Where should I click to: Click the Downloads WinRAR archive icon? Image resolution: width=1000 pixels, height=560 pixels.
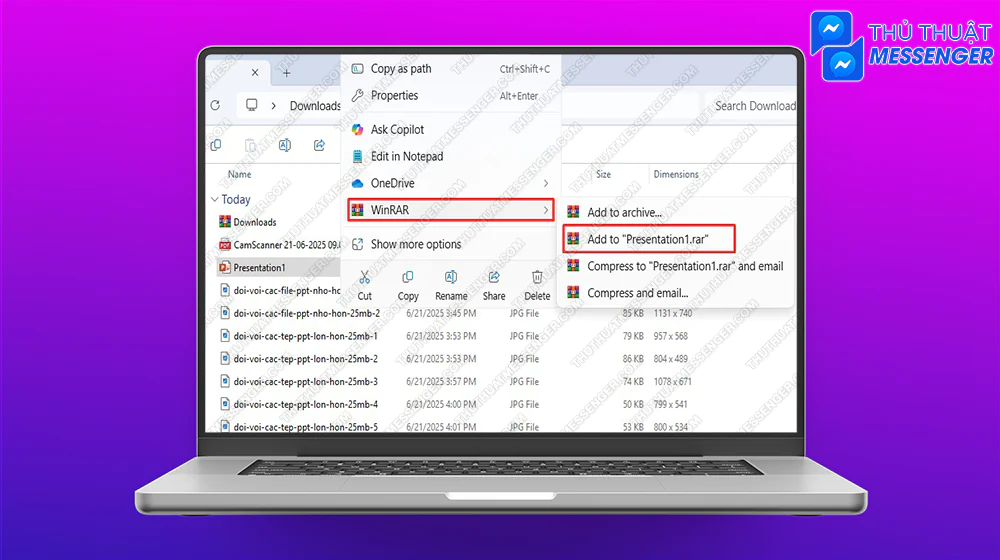pyautogui.click(x=224, y=222)
